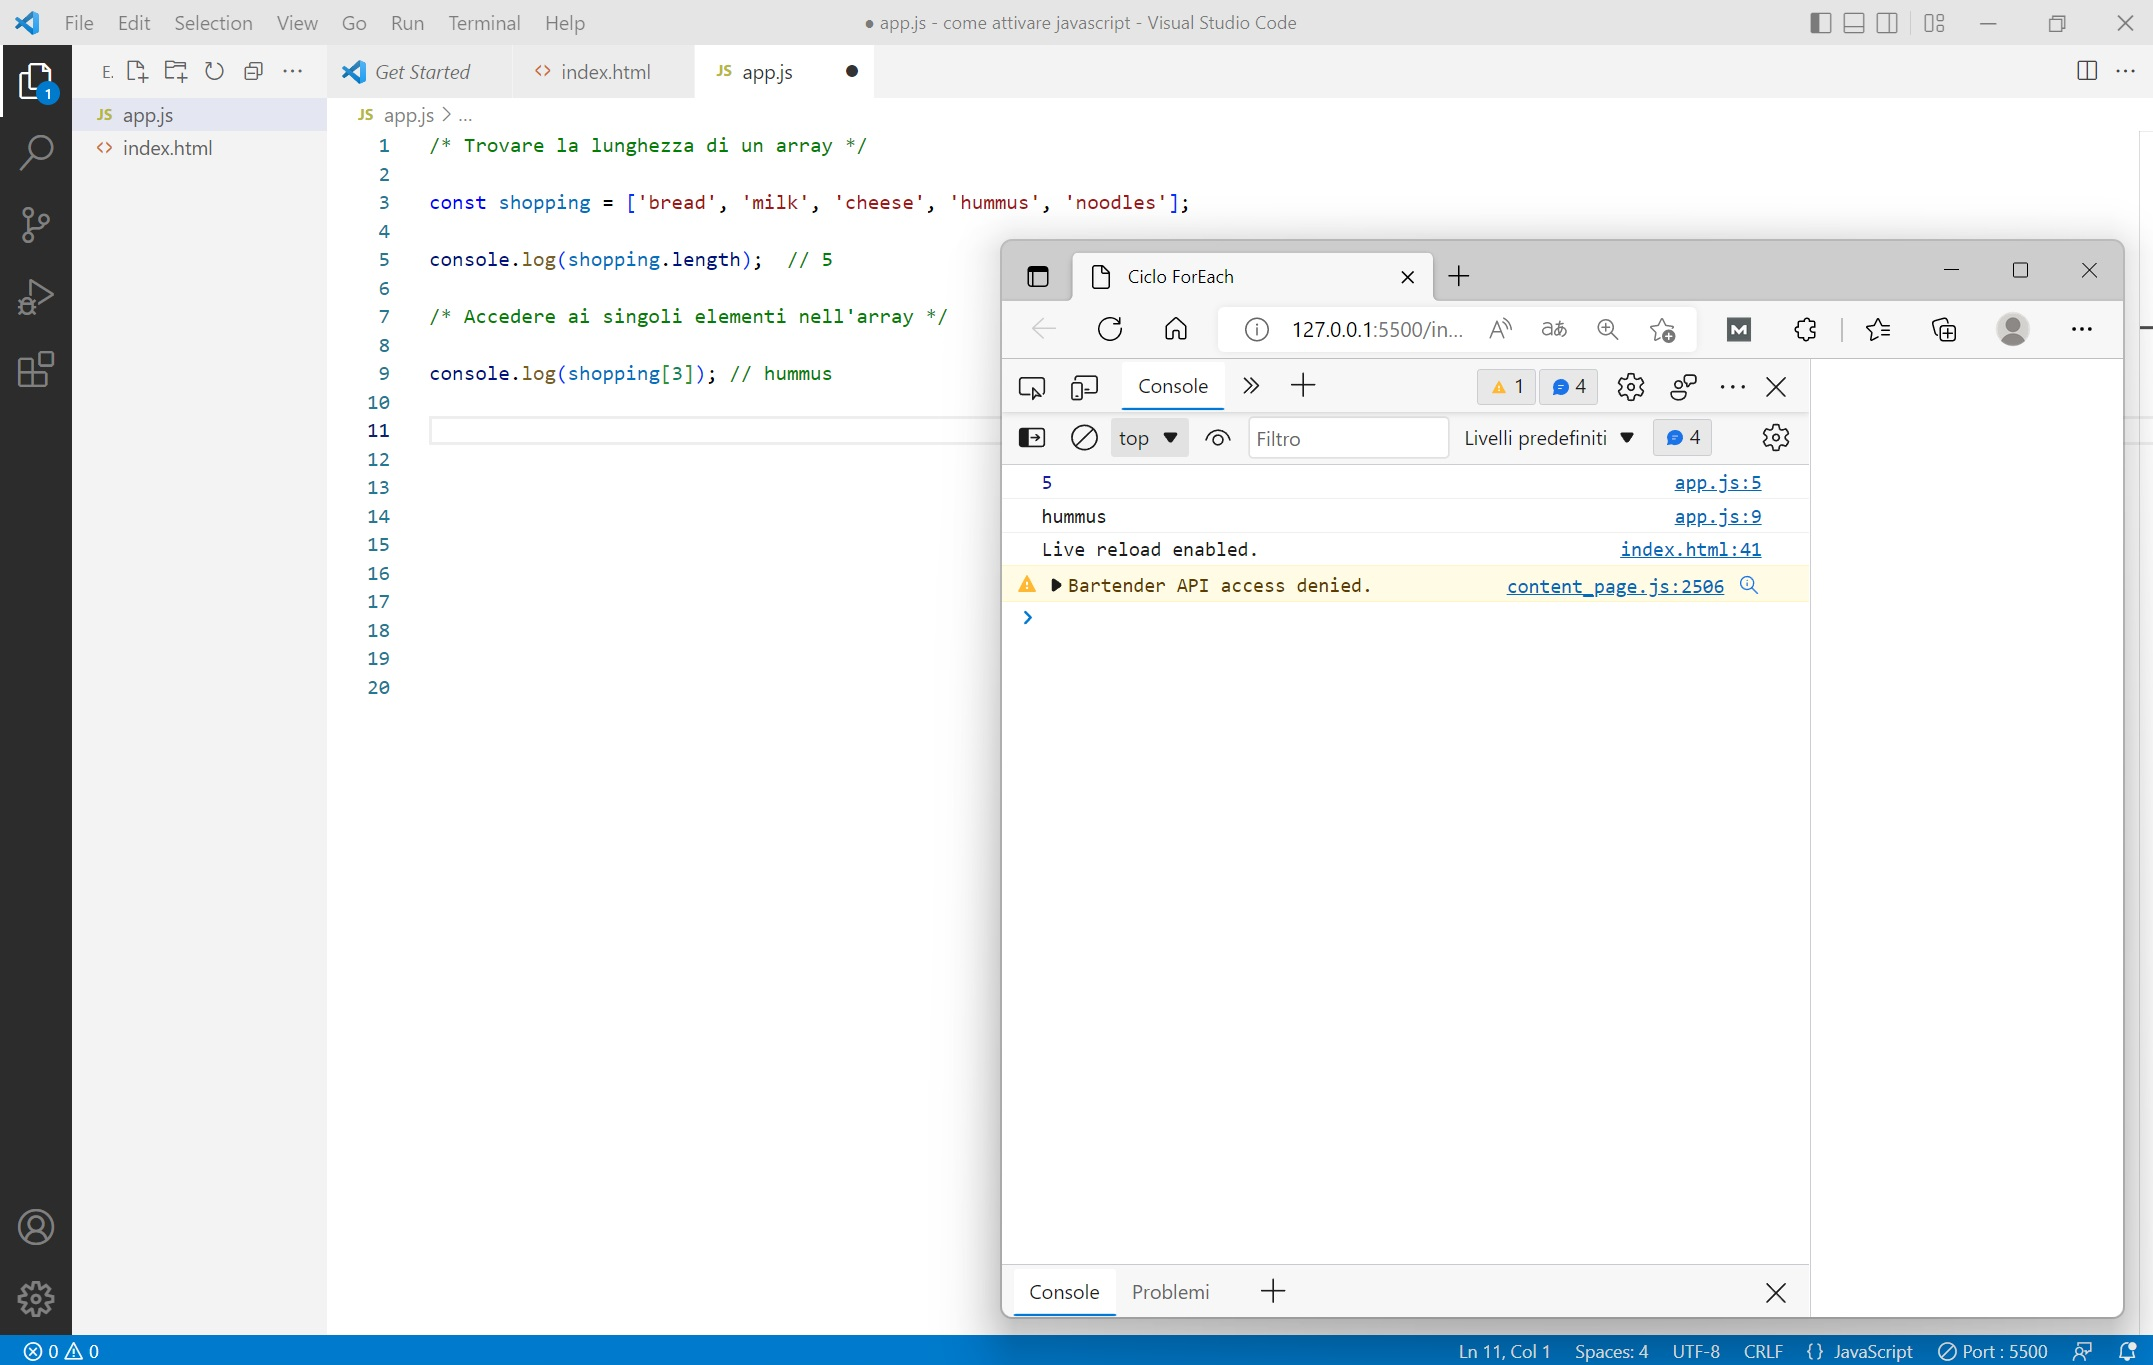Click the Filtro console filter input field
The height and width of the screenshot is (1365, 2153).
pos(1347,437)
